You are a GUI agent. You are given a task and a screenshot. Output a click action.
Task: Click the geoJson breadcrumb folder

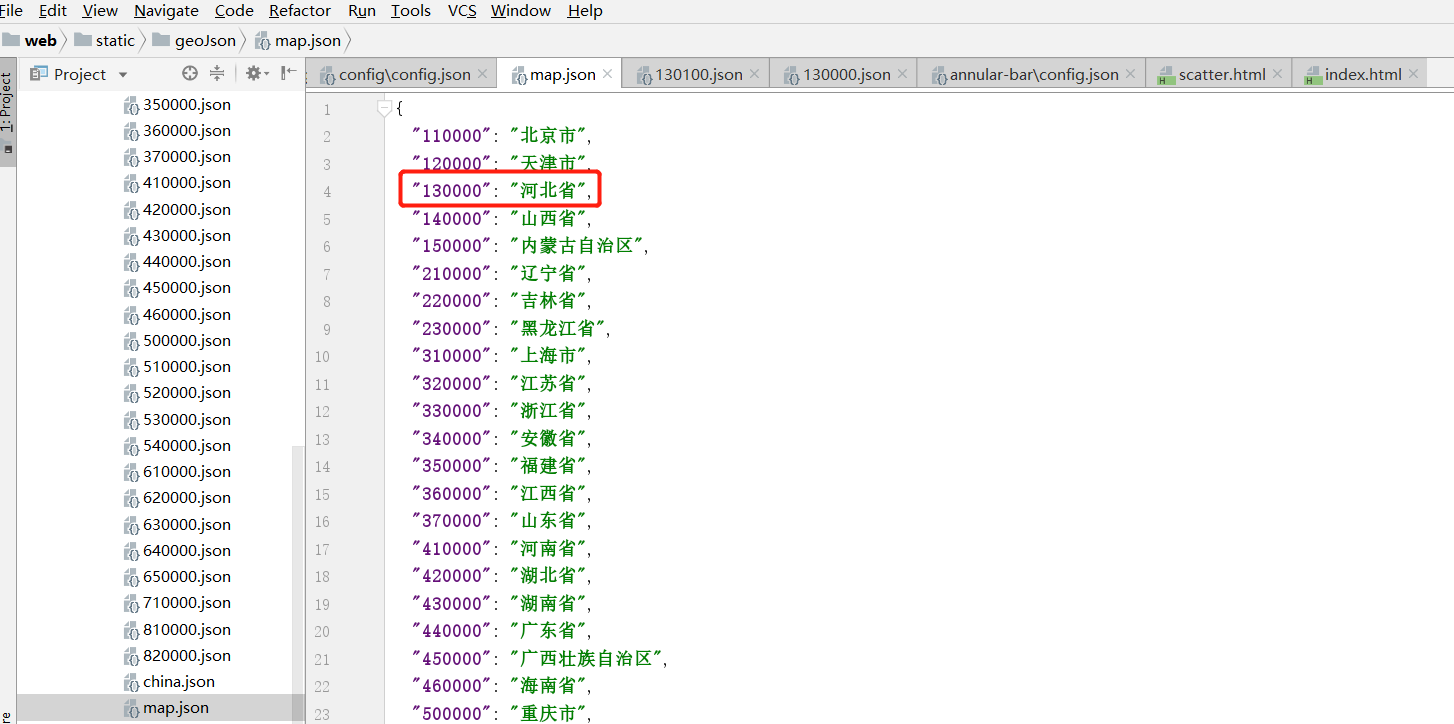coord(195,41)
